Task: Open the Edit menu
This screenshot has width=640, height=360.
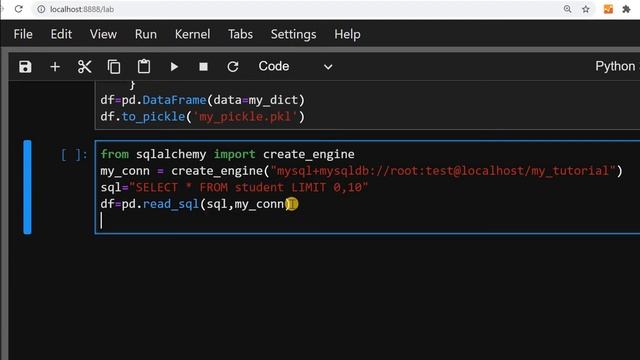Action: point(61,34)
